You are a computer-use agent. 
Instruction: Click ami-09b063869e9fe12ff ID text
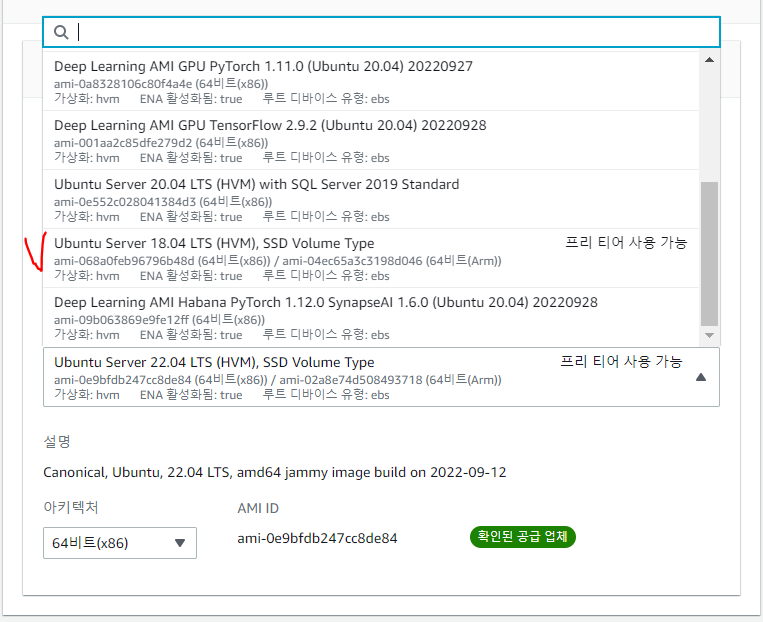122,320
